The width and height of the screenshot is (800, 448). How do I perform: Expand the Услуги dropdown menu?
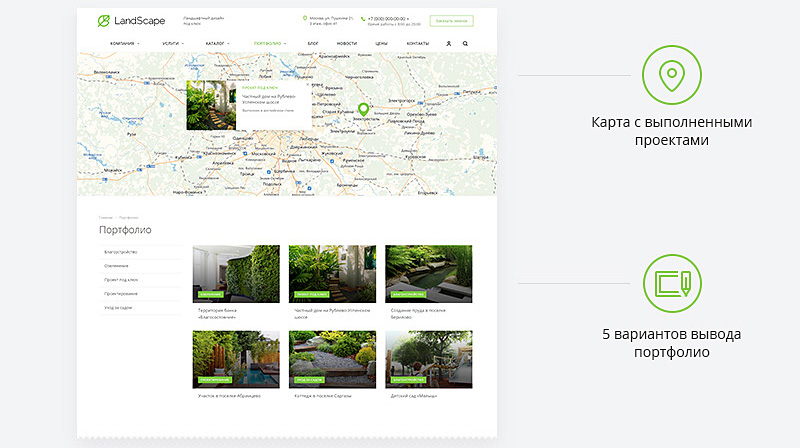click(172, 44)
